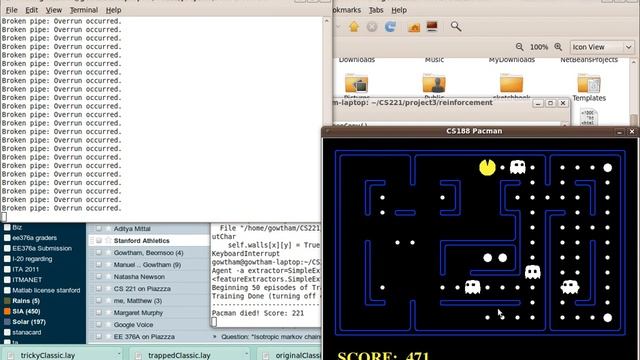This screenshot has height=360, width=640.
Task: Open the Home folder toolbar icon
Action: pos(414,27)
